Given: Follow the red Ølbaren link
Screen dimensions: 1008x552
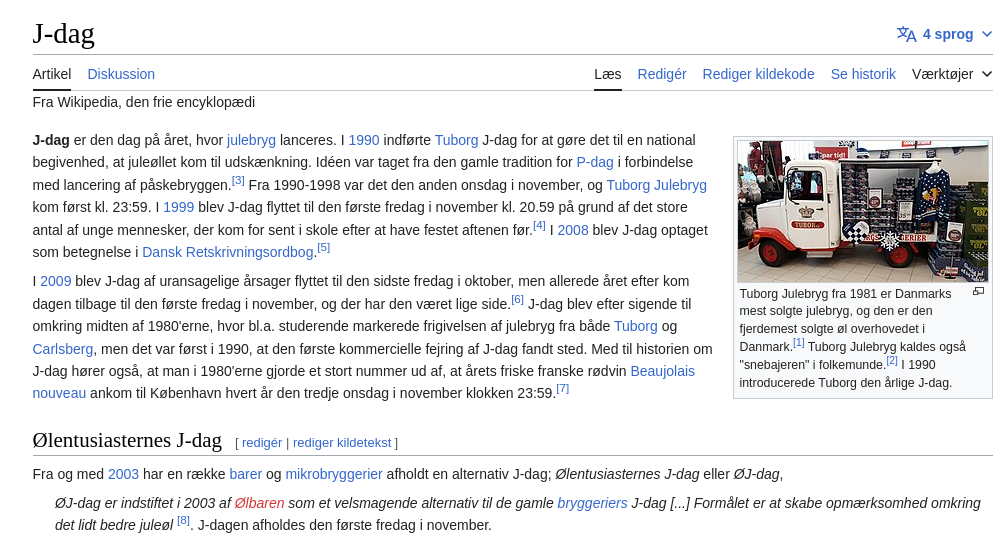Looking at the screenshot, I should tap(259, 503).
